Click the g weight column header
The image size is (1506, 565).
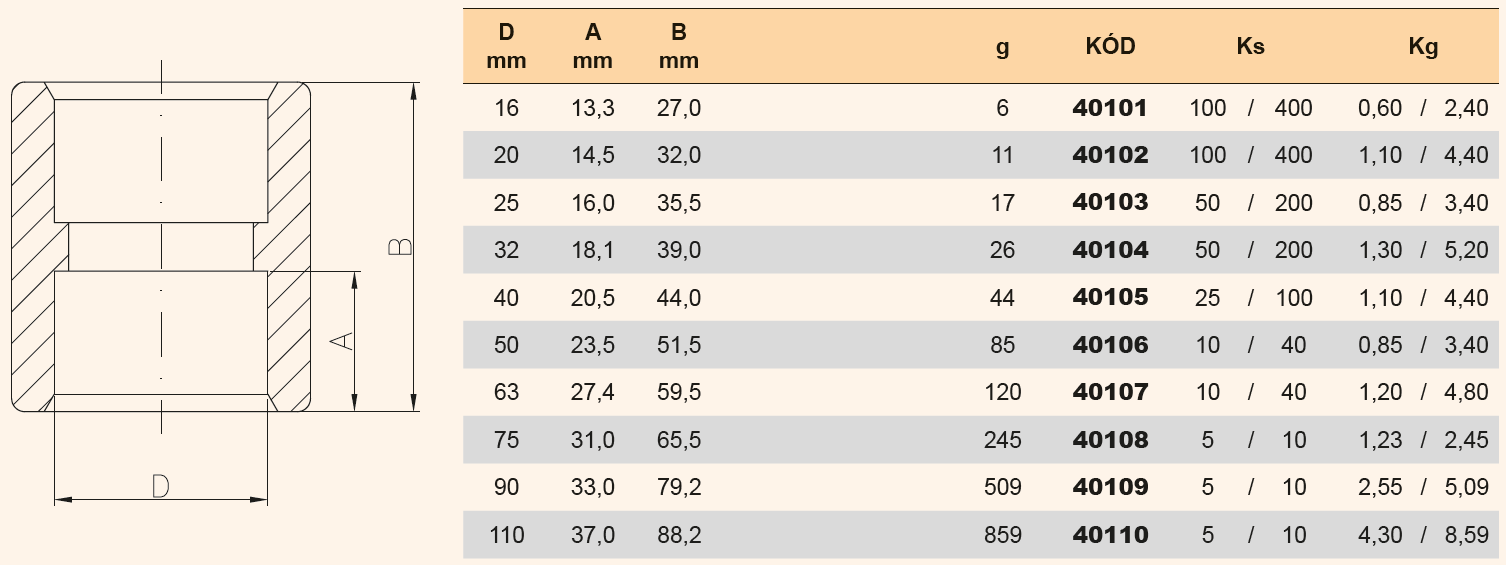tap(1003, 49)
